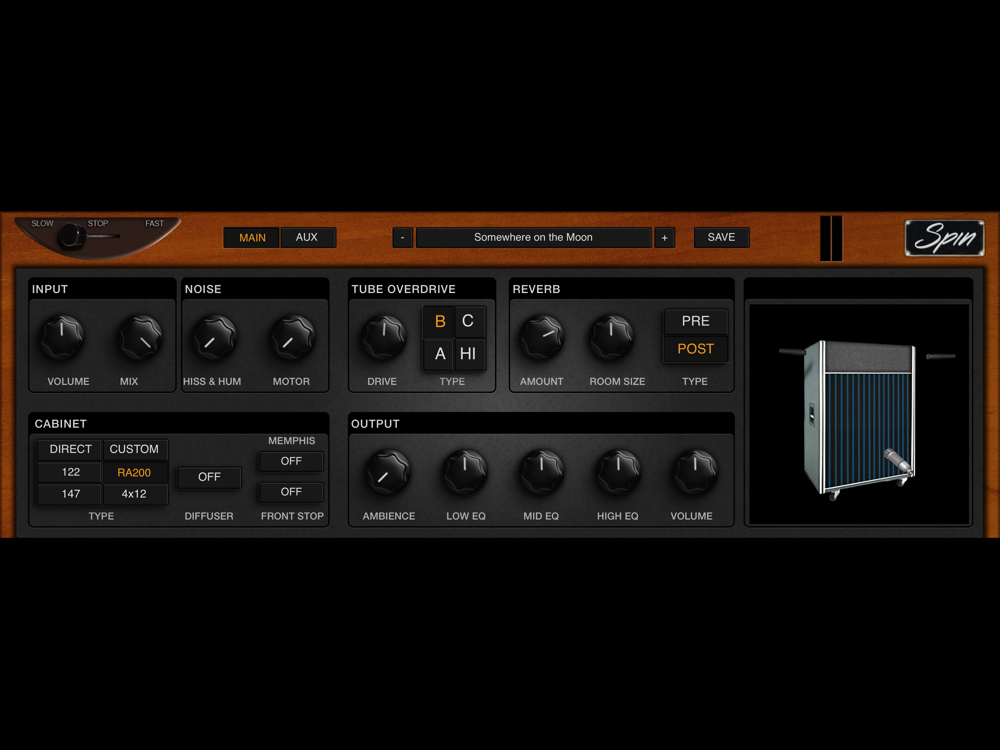Click the SAVE button
Image resolution: width=1000 pixels, height=750 pixels.
[721, 237]
